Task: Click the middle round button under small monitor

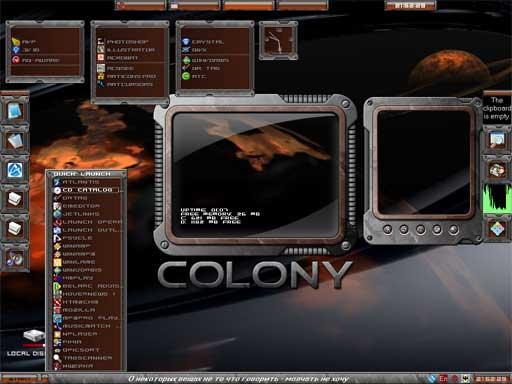Action: click(x=420, y=229)
